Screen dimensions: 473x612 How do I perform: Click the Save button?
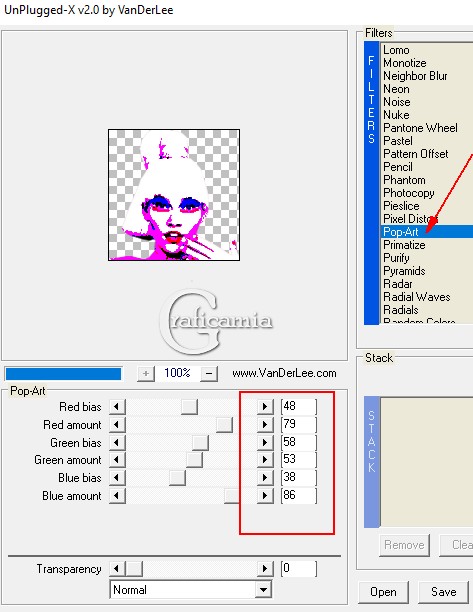coord(443,592)
